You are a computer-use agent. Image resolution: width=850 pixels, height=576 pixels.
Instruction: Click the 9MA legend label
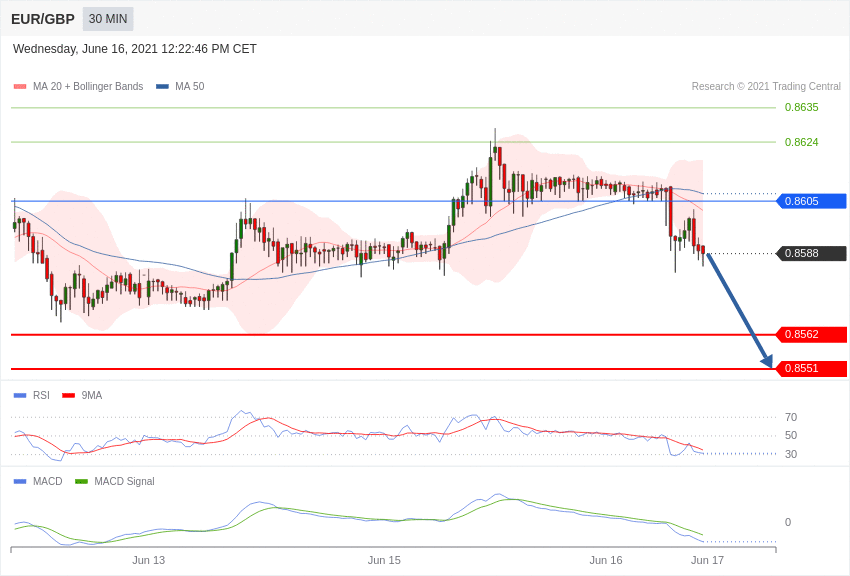pyautogui.click(x=92, y=396)
